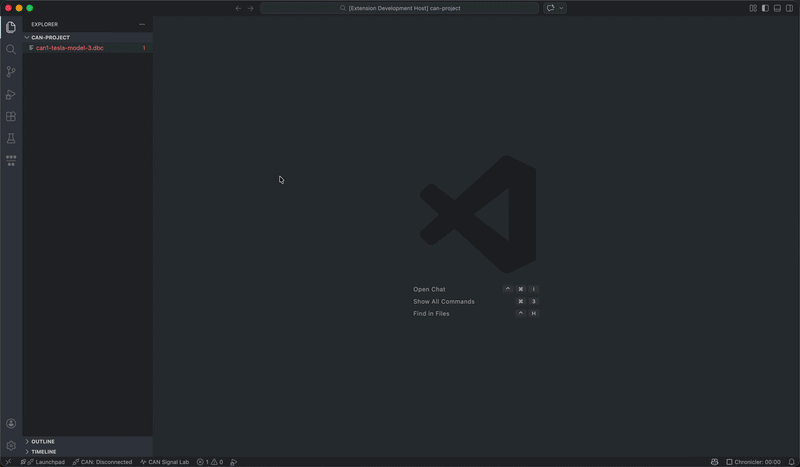
Task: Open the Manage gear menu
Action: (x=11, y=446)
